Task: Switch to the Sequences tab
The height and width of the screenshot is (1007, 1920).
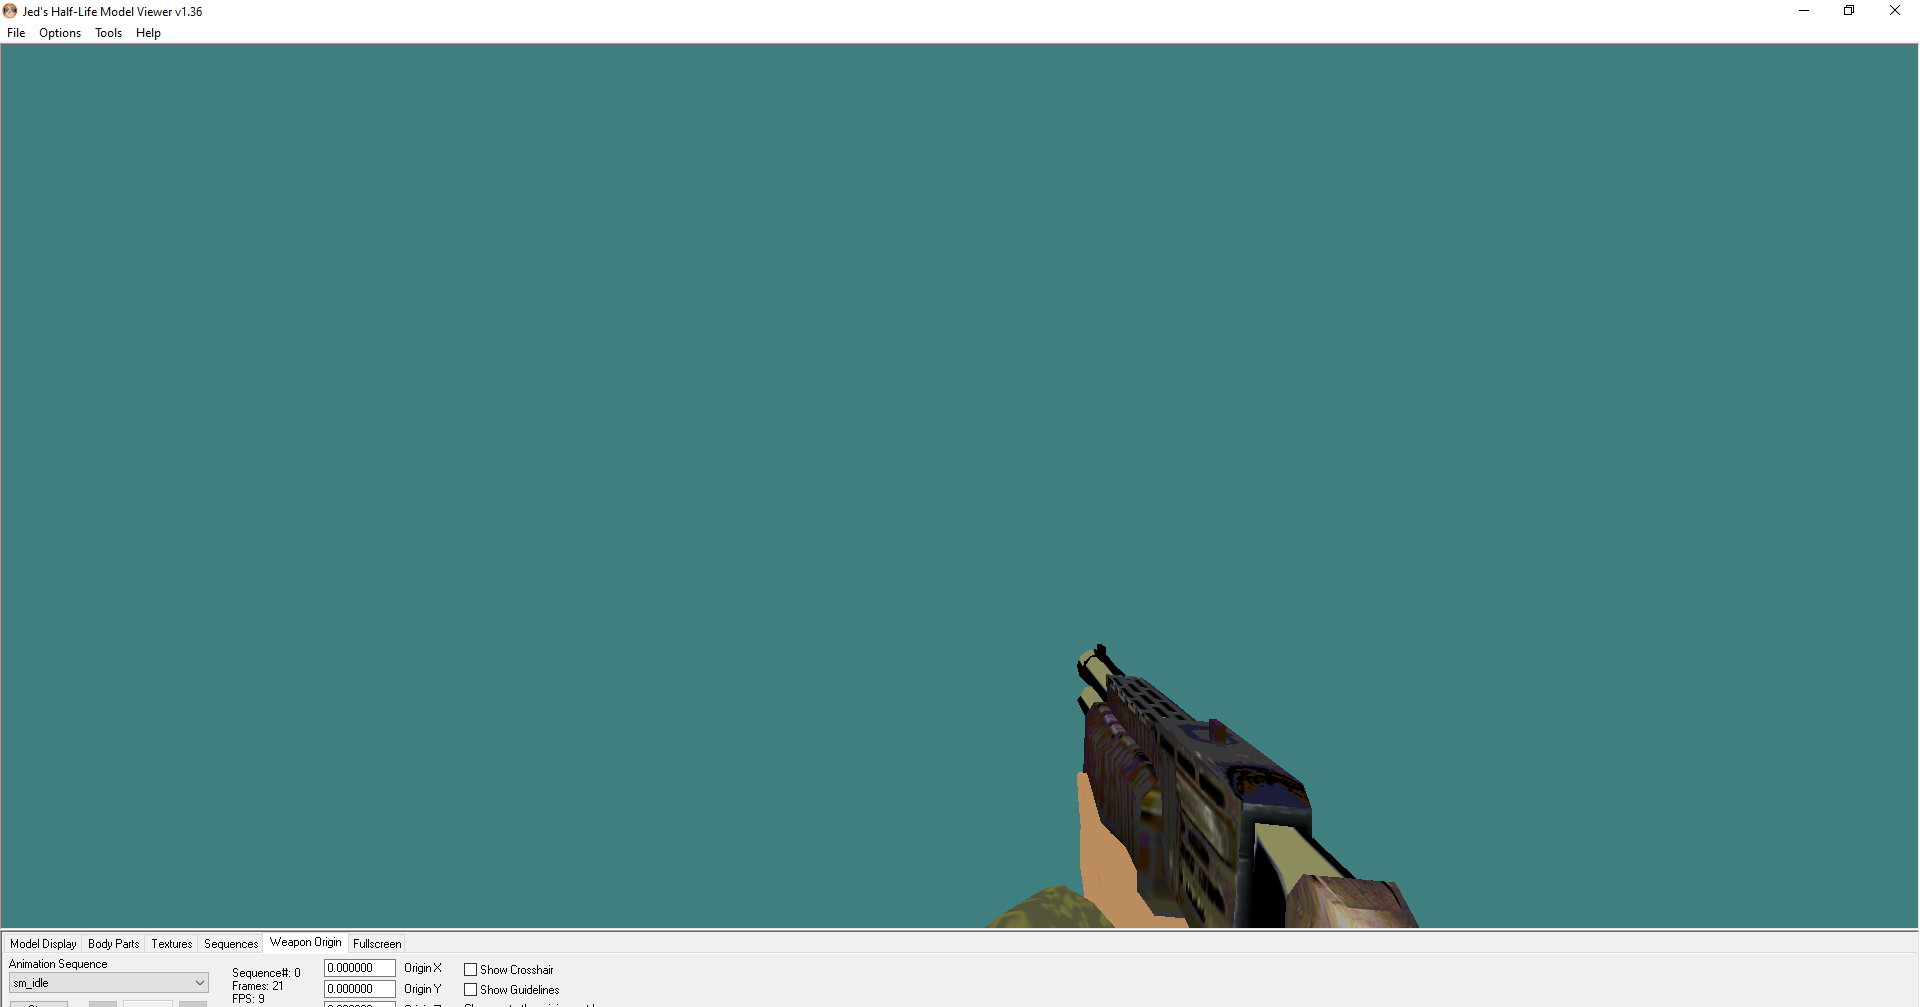Action: click(x=231, y=944)
